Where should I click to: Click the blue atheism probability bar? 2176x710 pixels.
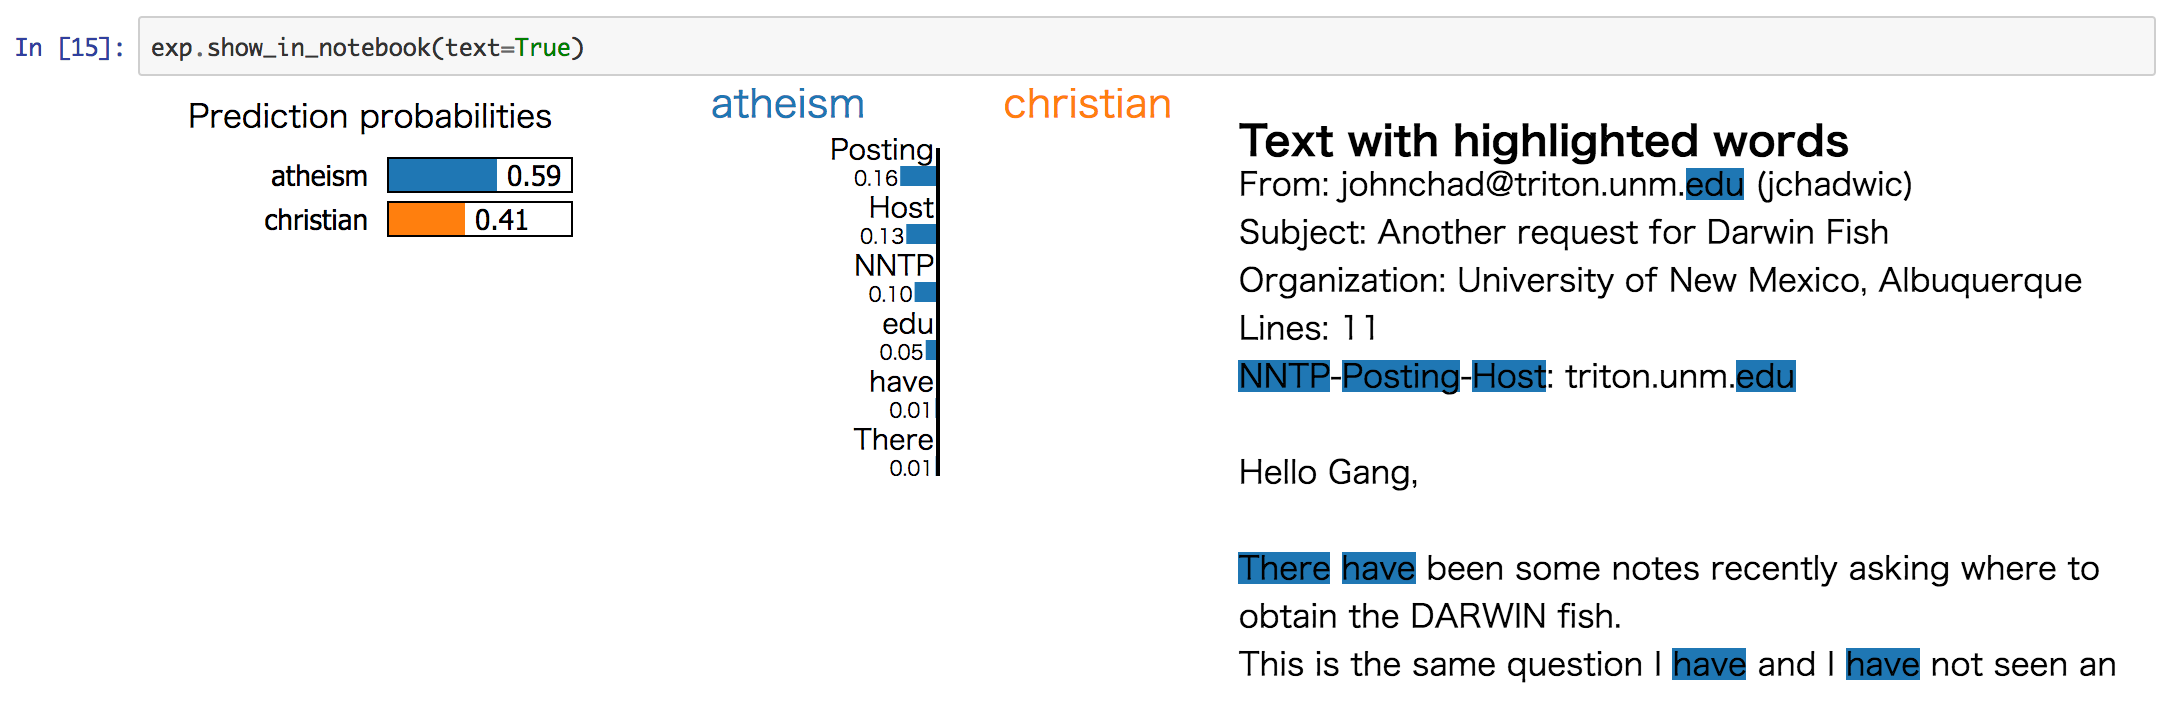[x=442, y=175]
